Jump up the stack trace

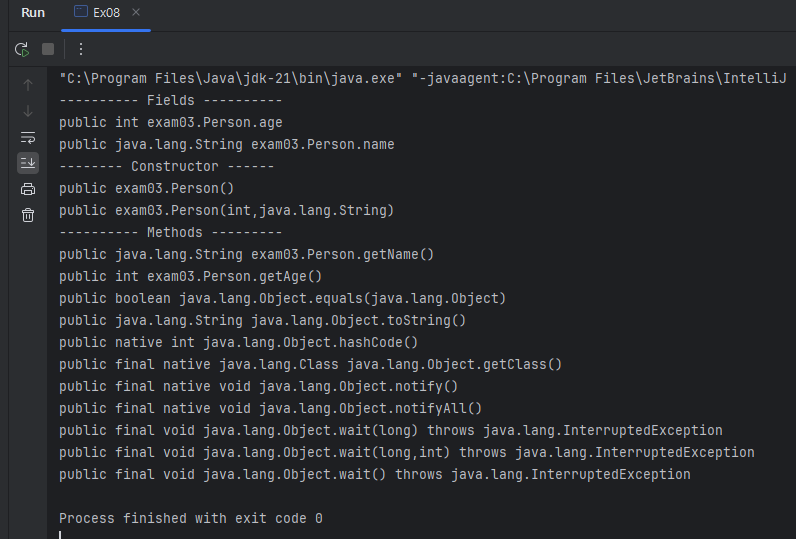(x=28, y=85)
